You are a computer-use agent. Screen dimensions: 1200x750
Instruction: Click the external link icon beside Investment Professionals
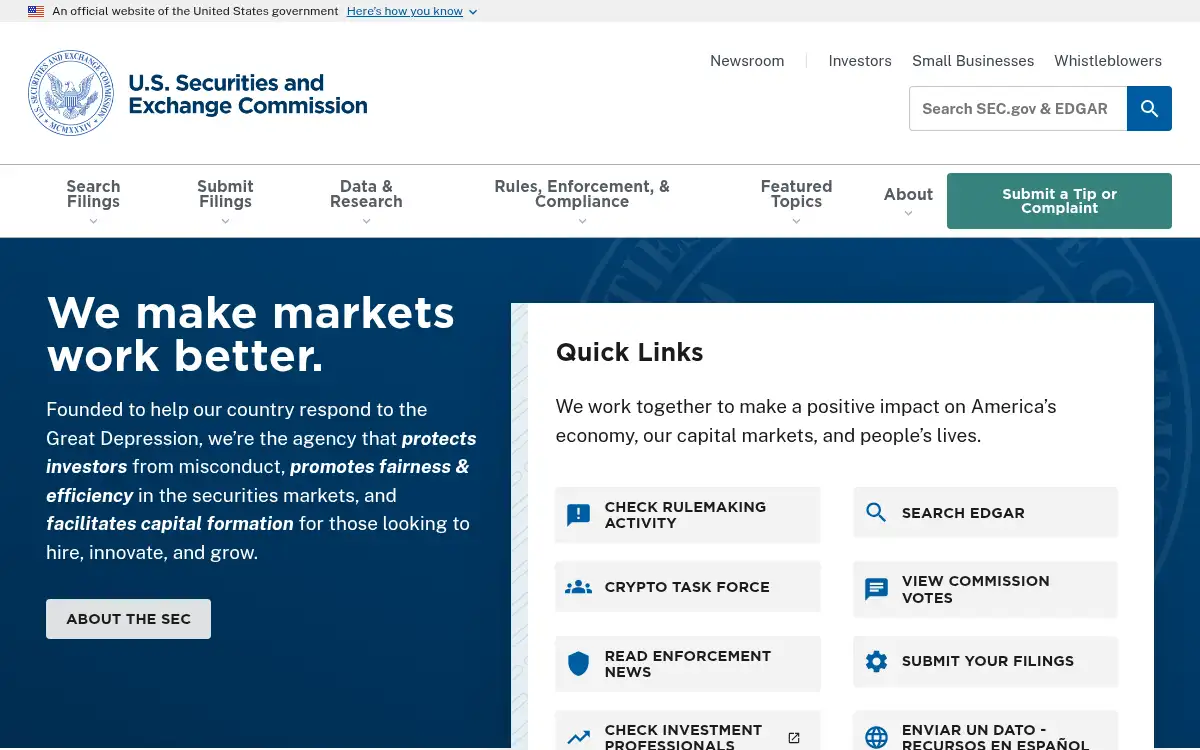coord(794,738)
